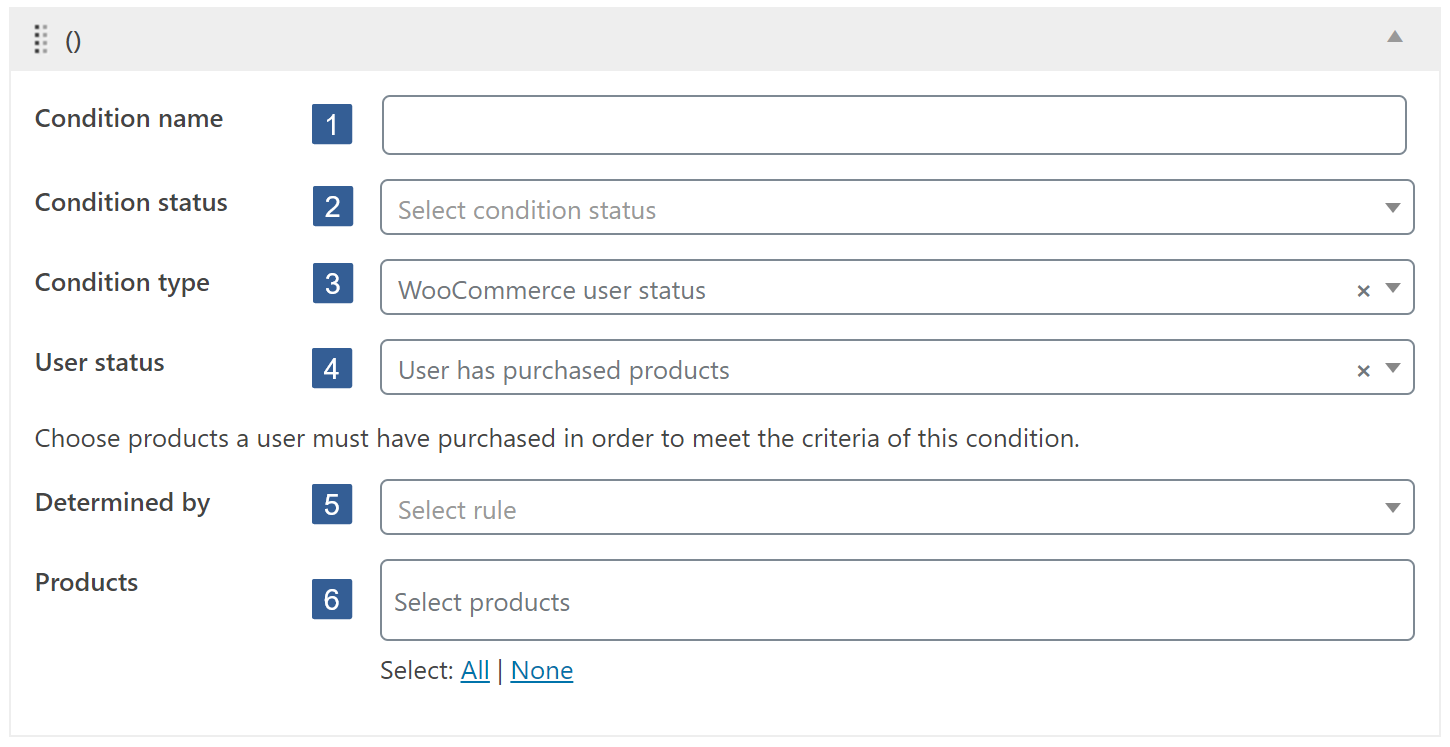Click the () panel title

pyautogui.click(x=74, y=40)
